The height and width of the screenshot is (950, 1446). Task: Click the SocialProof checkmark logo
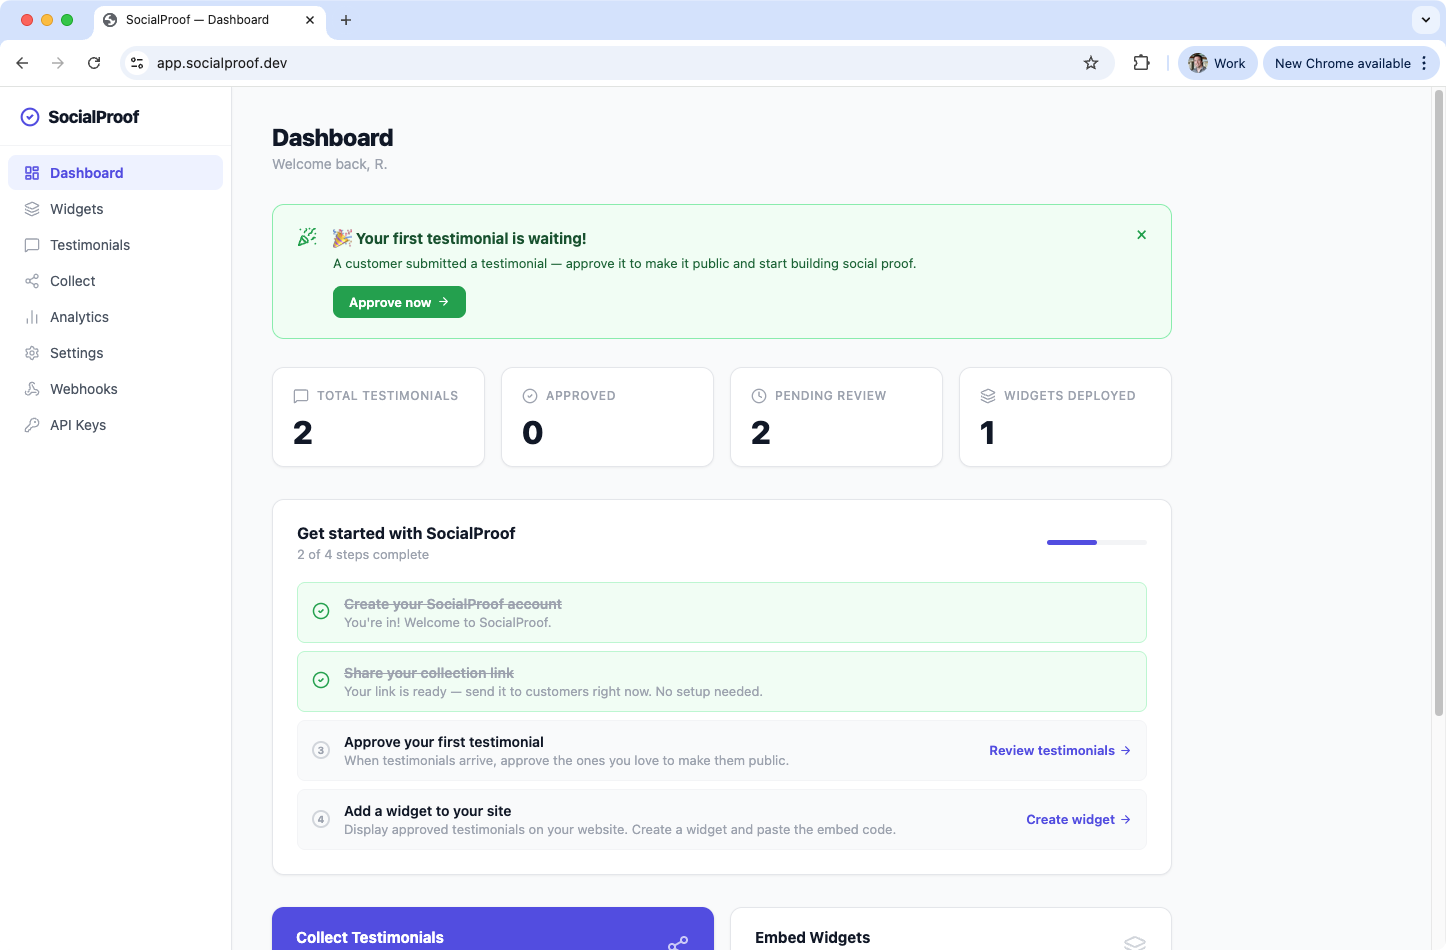(30, 116)
